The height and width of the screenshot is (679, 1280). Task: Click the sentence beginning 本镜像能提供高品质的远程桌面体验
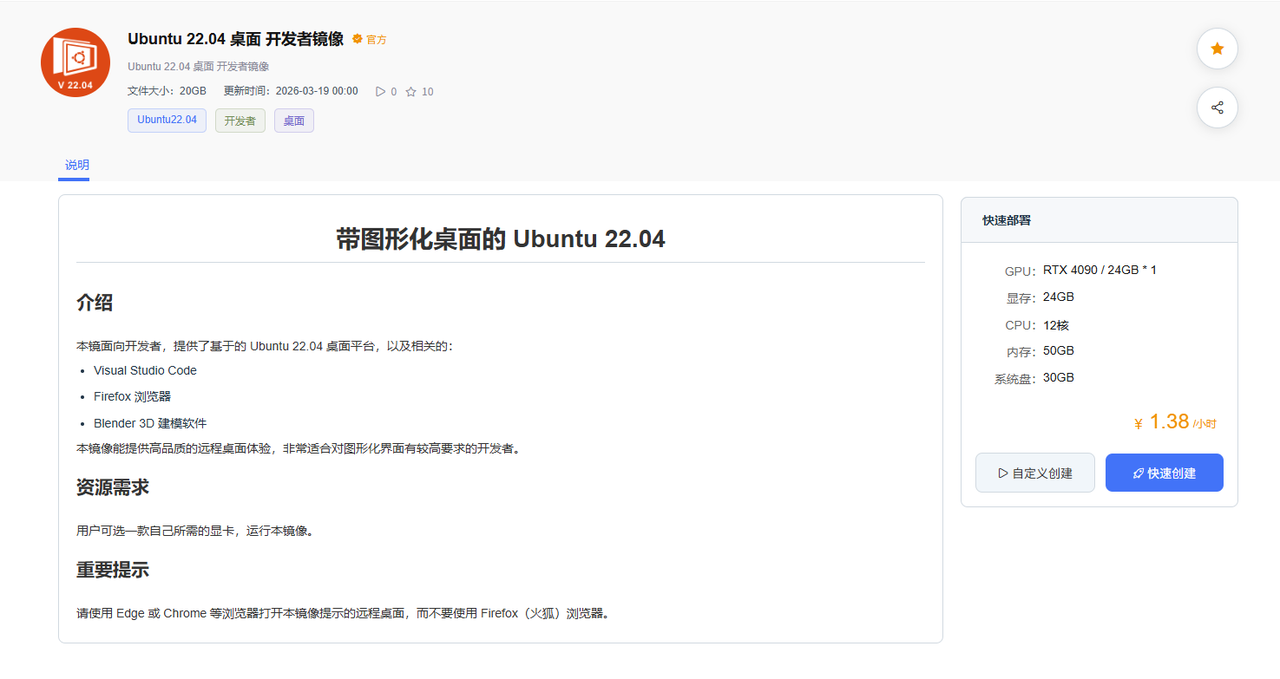pos(298,449)
